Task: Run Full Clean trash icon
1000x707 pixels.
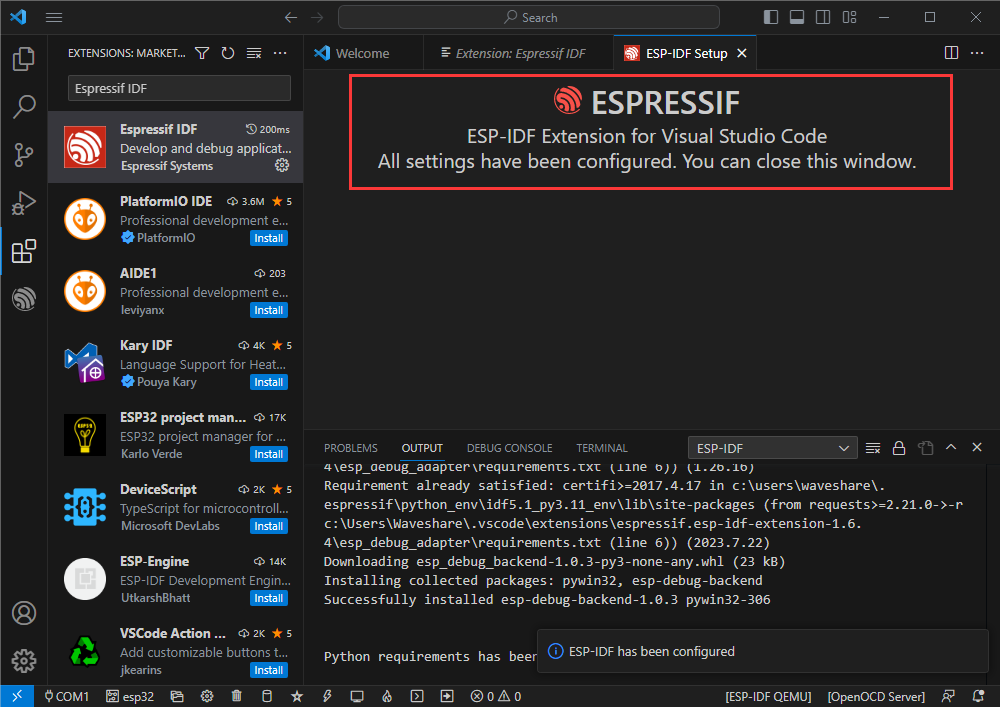Action: click(237, 696)
